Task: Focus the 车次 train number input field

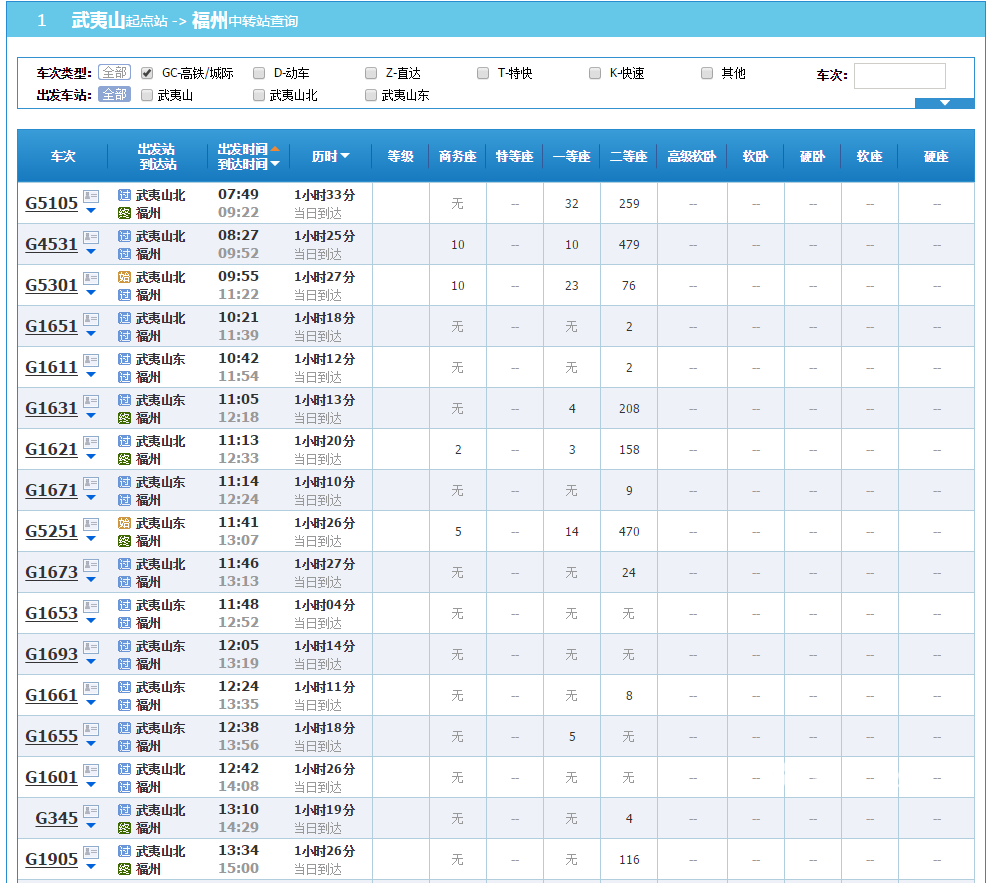Action: (900, 76)
